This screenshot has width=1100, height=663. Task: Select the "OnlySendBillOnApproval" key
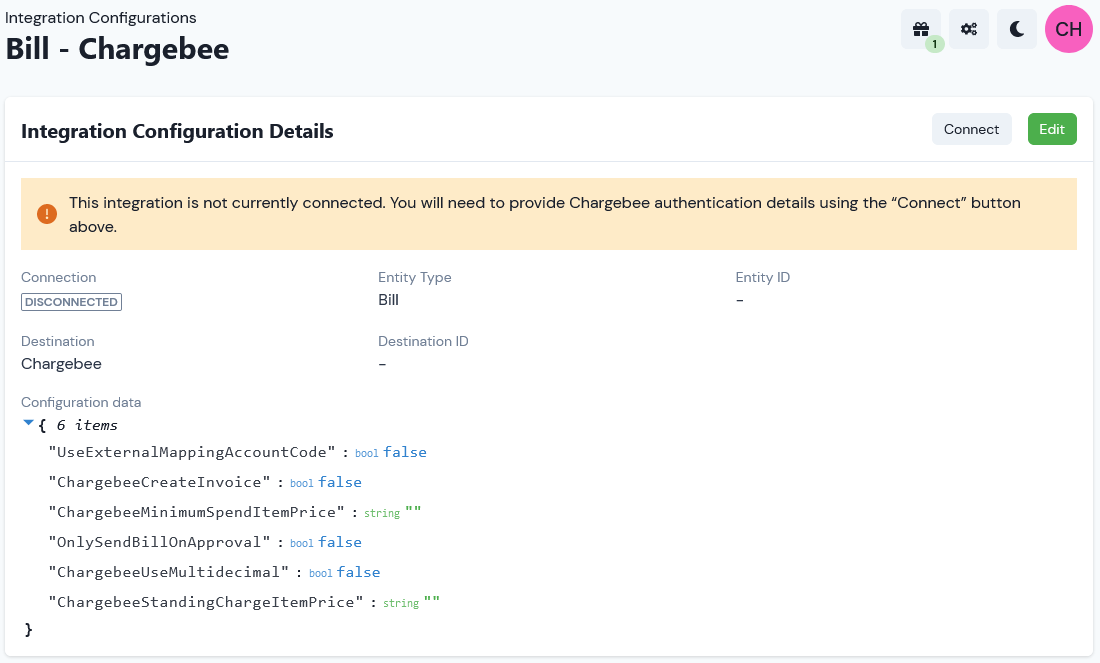coord(159,543)
